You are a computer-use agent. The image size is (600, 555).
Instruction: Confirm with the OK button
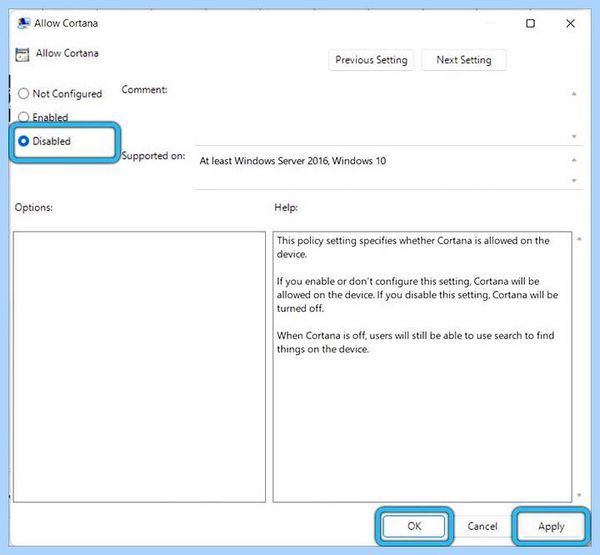[414, 526]
